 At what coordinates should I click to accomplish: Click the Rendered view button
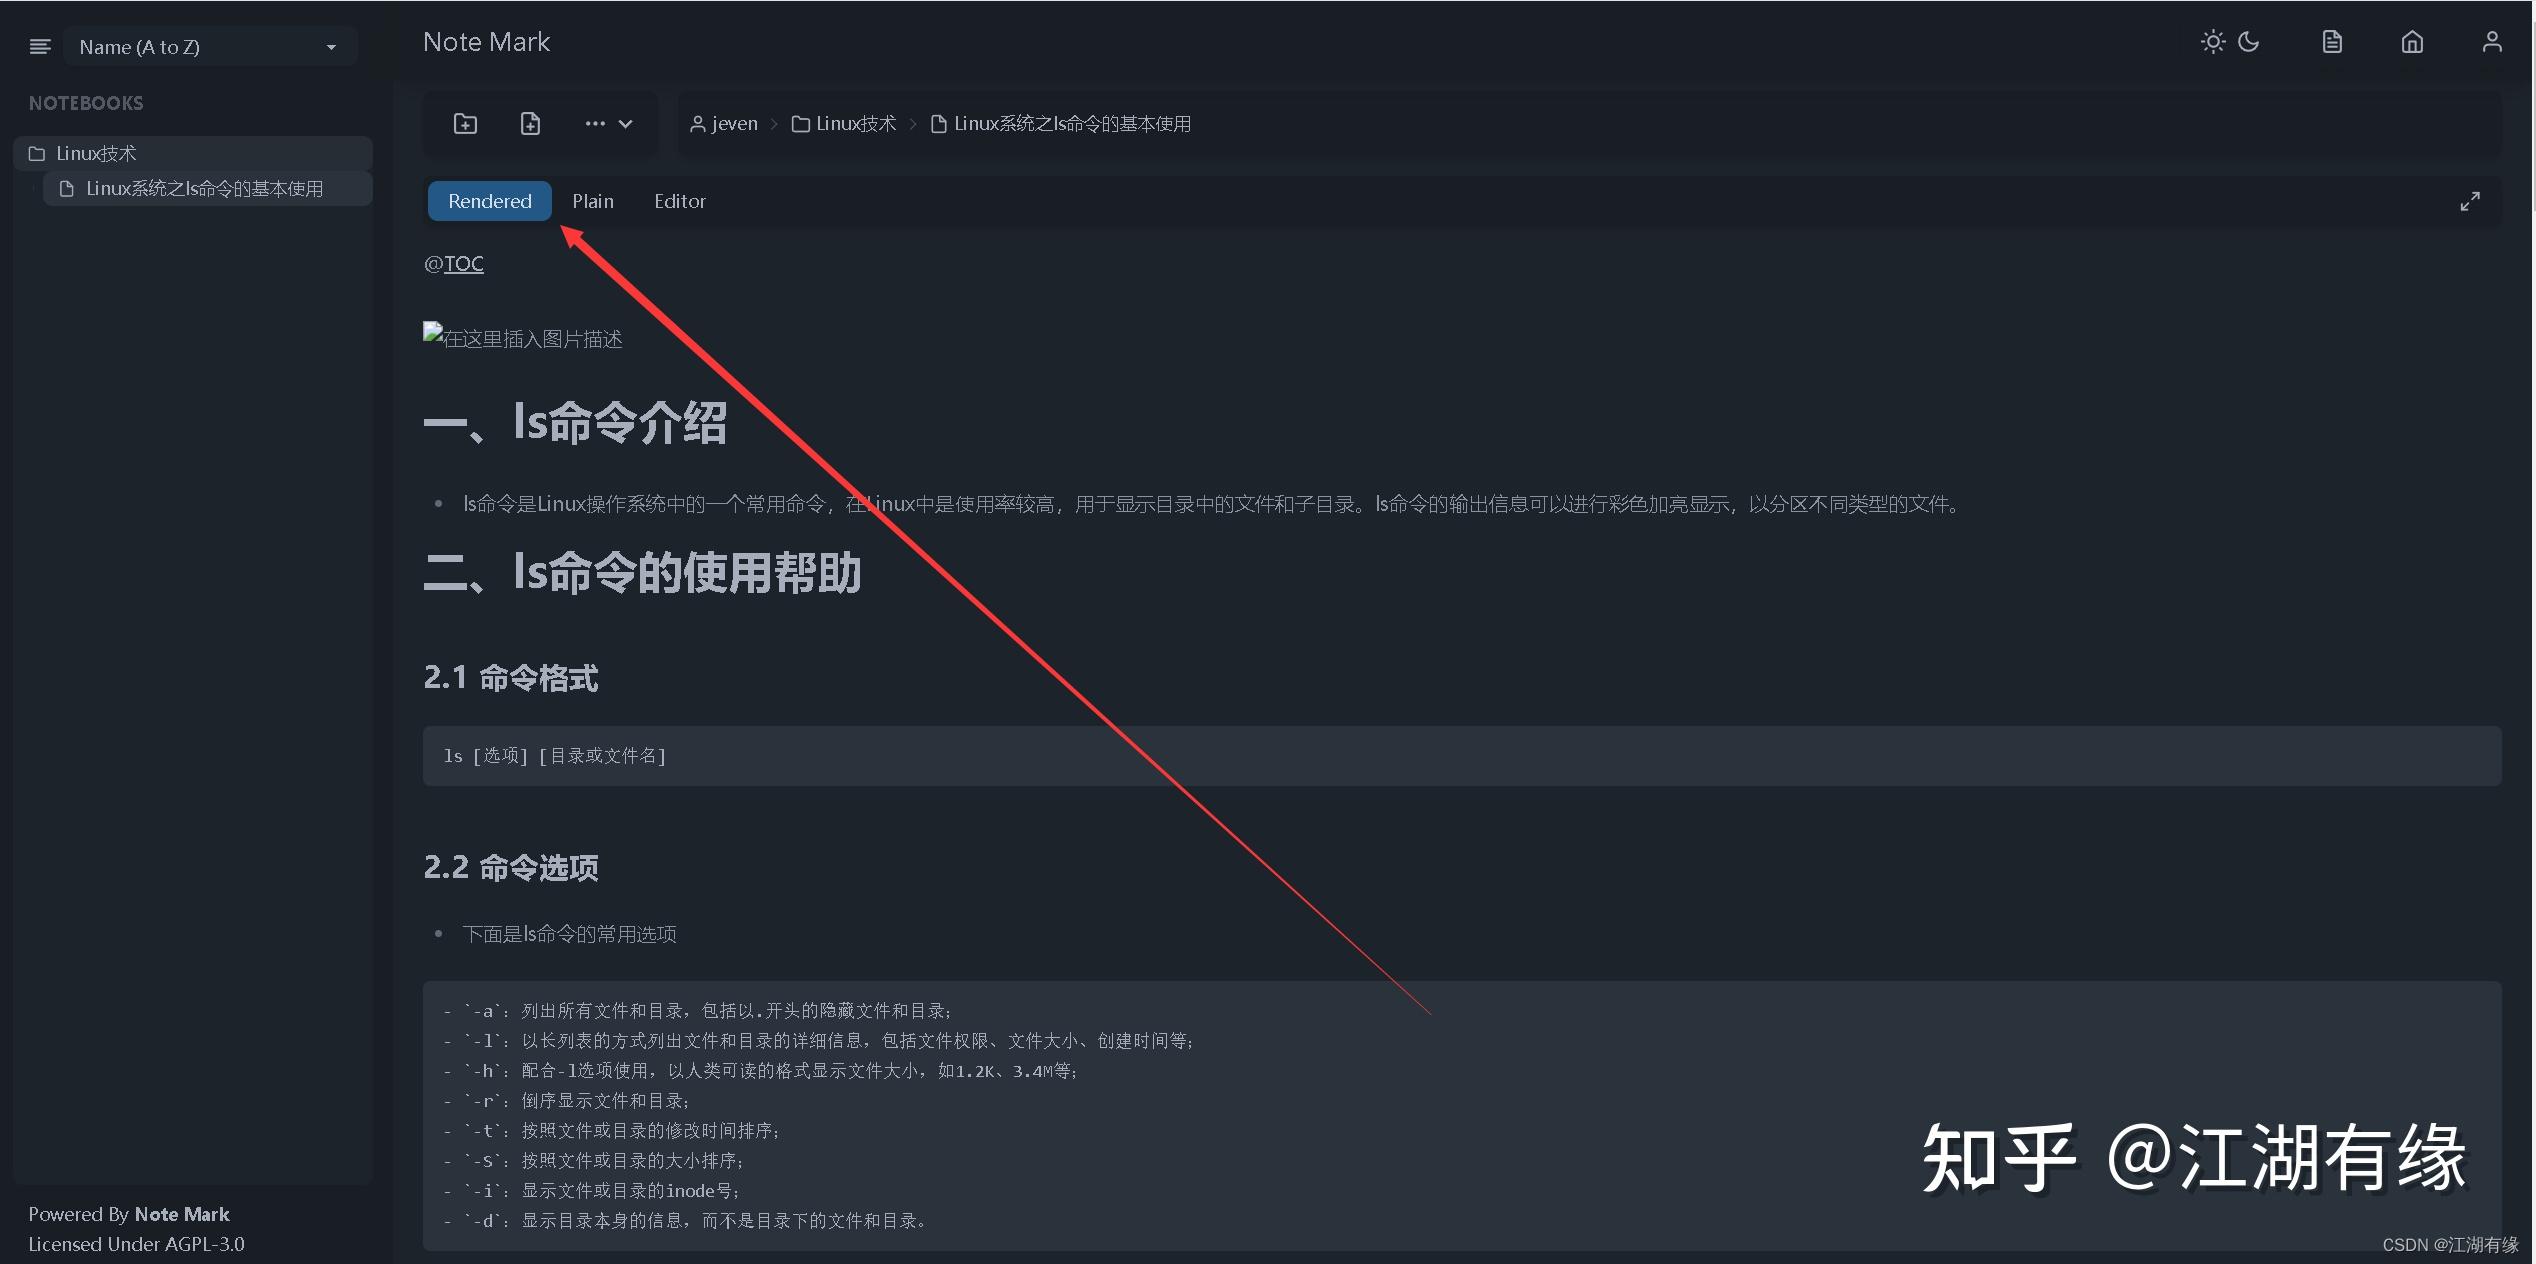pos(489,200)
